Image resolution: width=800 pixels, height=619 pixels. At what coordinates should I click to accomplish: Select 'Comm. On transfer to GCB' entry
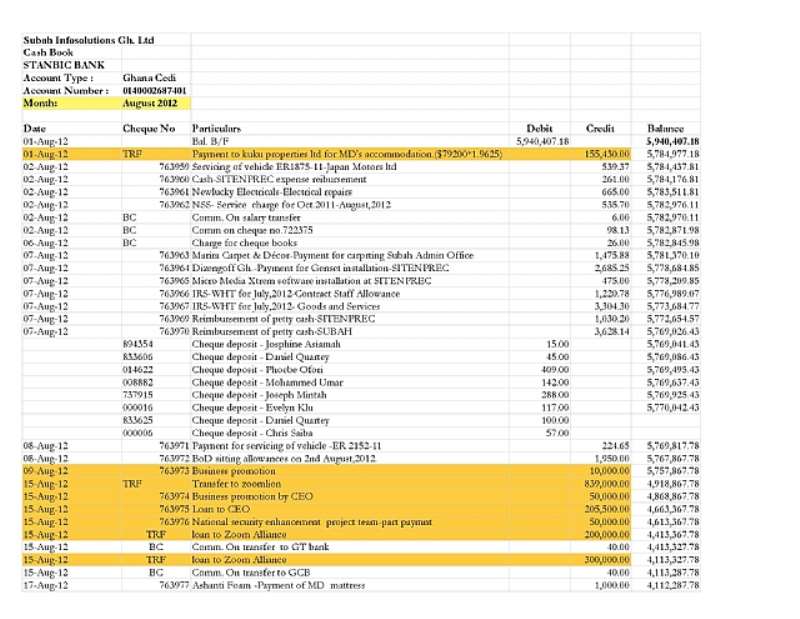point(251,573)
